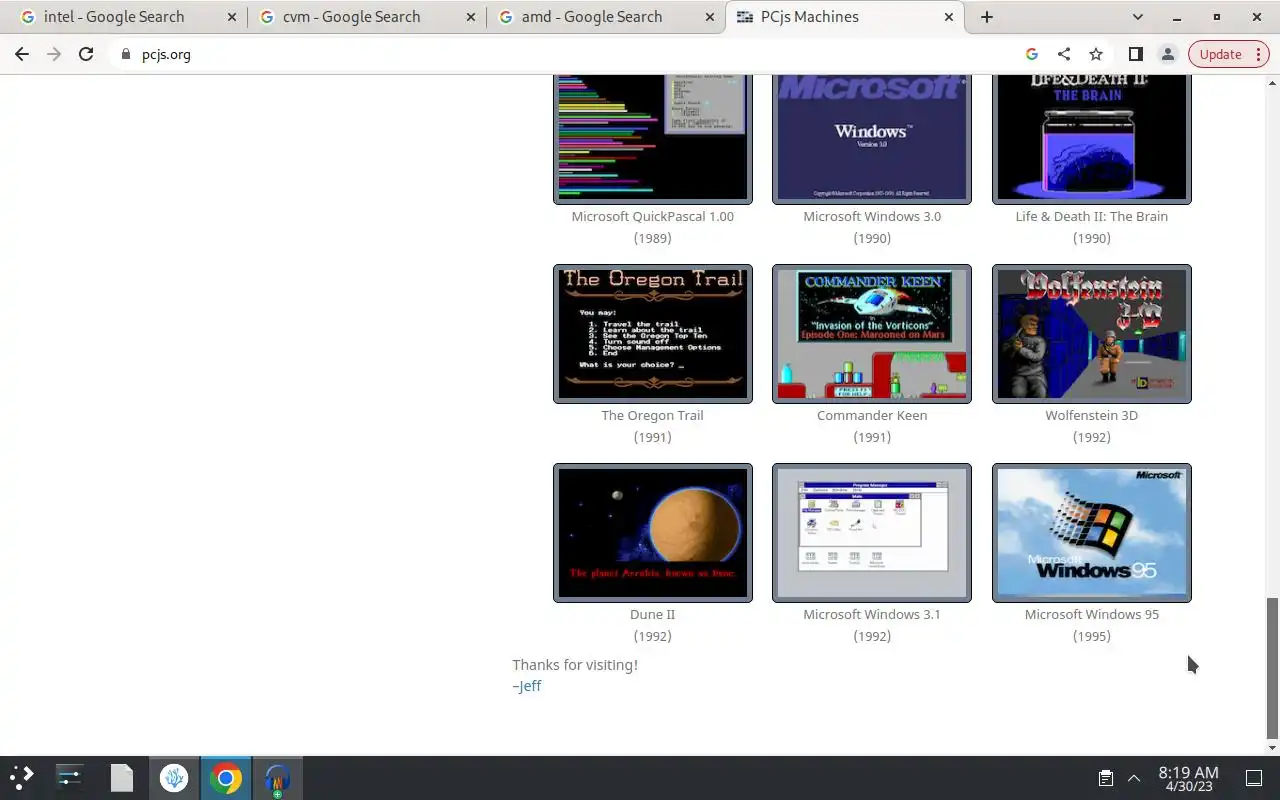Switch to the cvm - Google Search tab

[x=366, y=17]
